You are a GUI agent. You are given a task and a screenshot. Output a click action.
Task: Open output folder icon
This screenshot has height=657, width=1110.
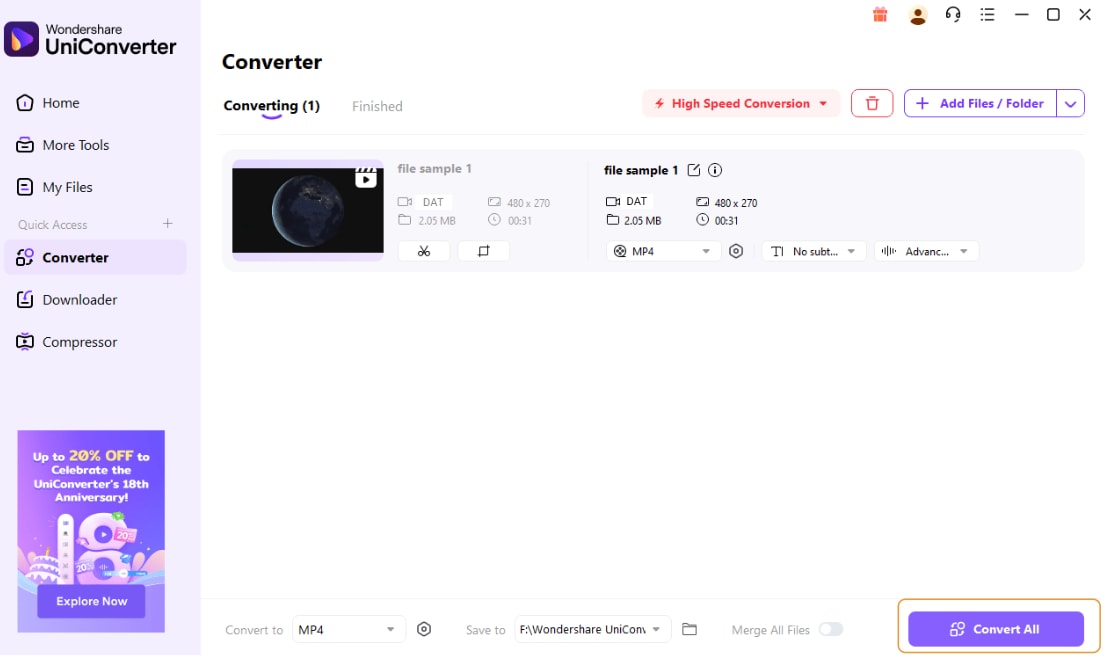click(690, 629)
